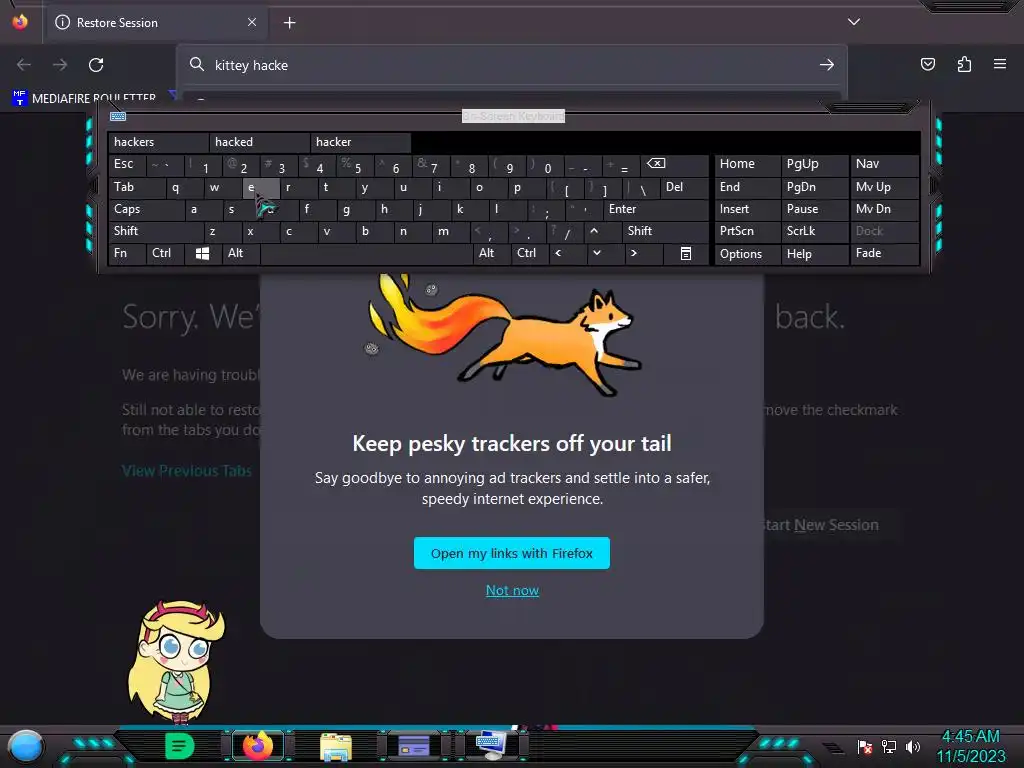
Task: Open a new tab with plus icon
Action: tap(289, 23)
